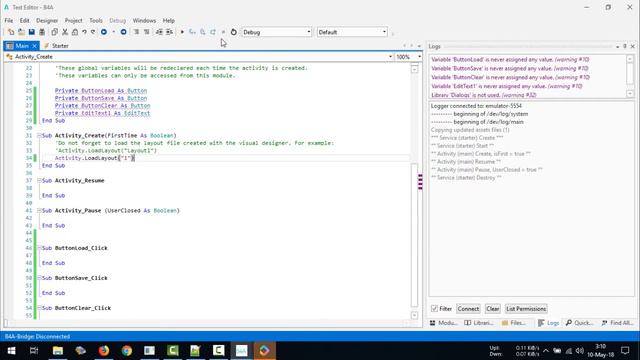The width and height of the screenshot is (640, 360).
Task: Collapse the Sub Activity_Pause block
Action: point(39,211)
